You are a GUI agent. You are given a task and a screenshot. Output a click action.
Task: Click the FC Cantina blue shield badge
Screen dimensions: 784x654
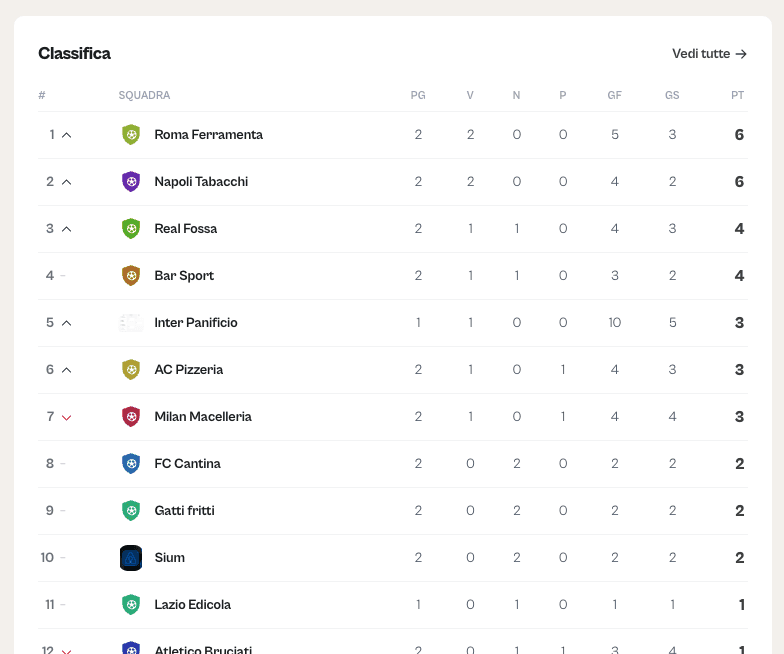point(131,464)
